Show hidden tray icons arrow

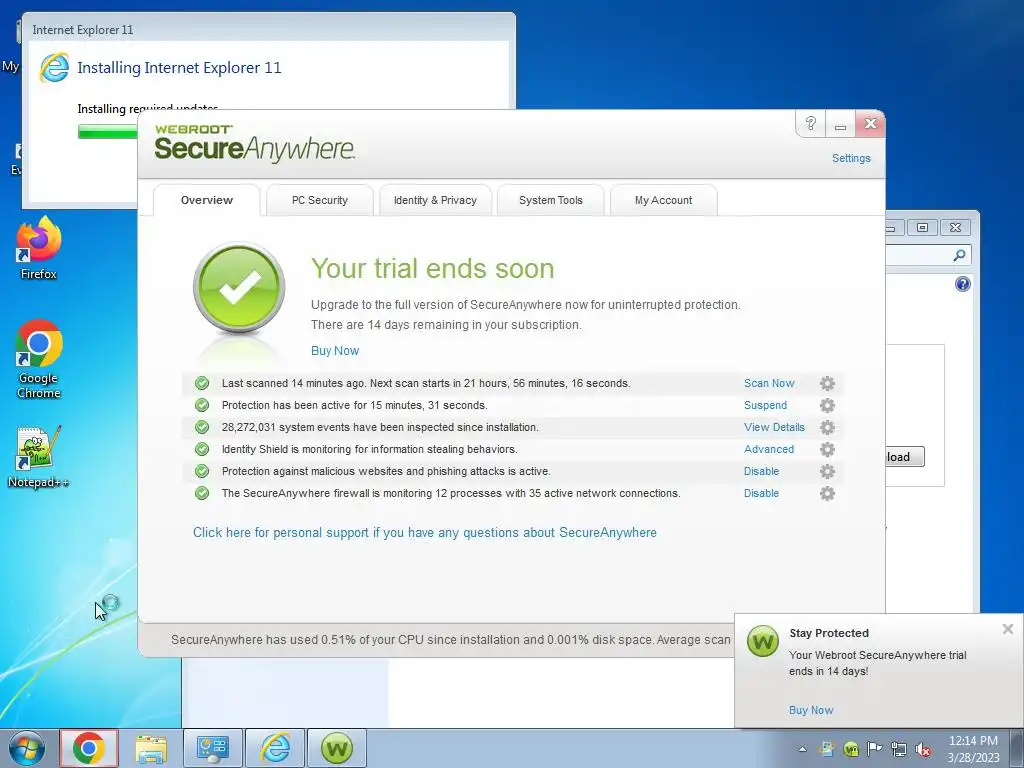[x=802, y=750]
